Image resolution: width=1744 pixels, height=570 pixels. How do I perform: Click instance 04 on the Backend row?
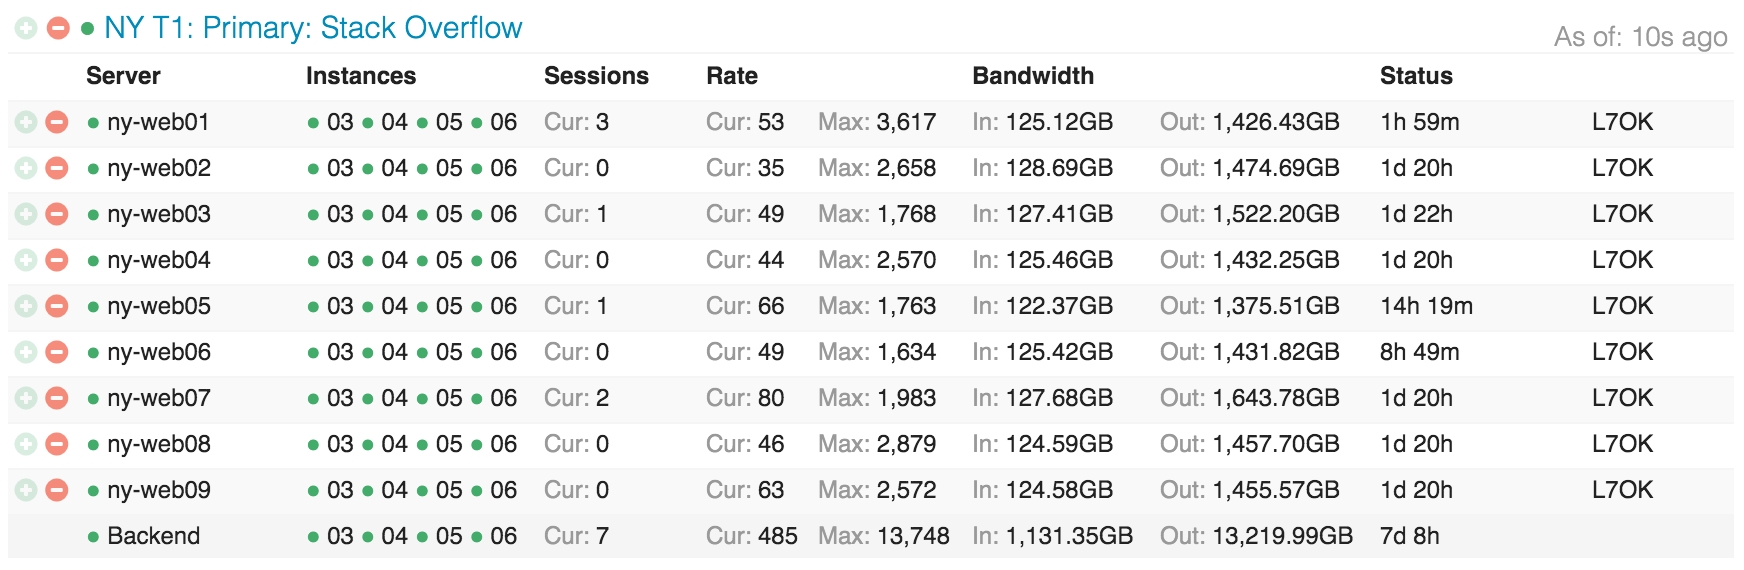394,536
